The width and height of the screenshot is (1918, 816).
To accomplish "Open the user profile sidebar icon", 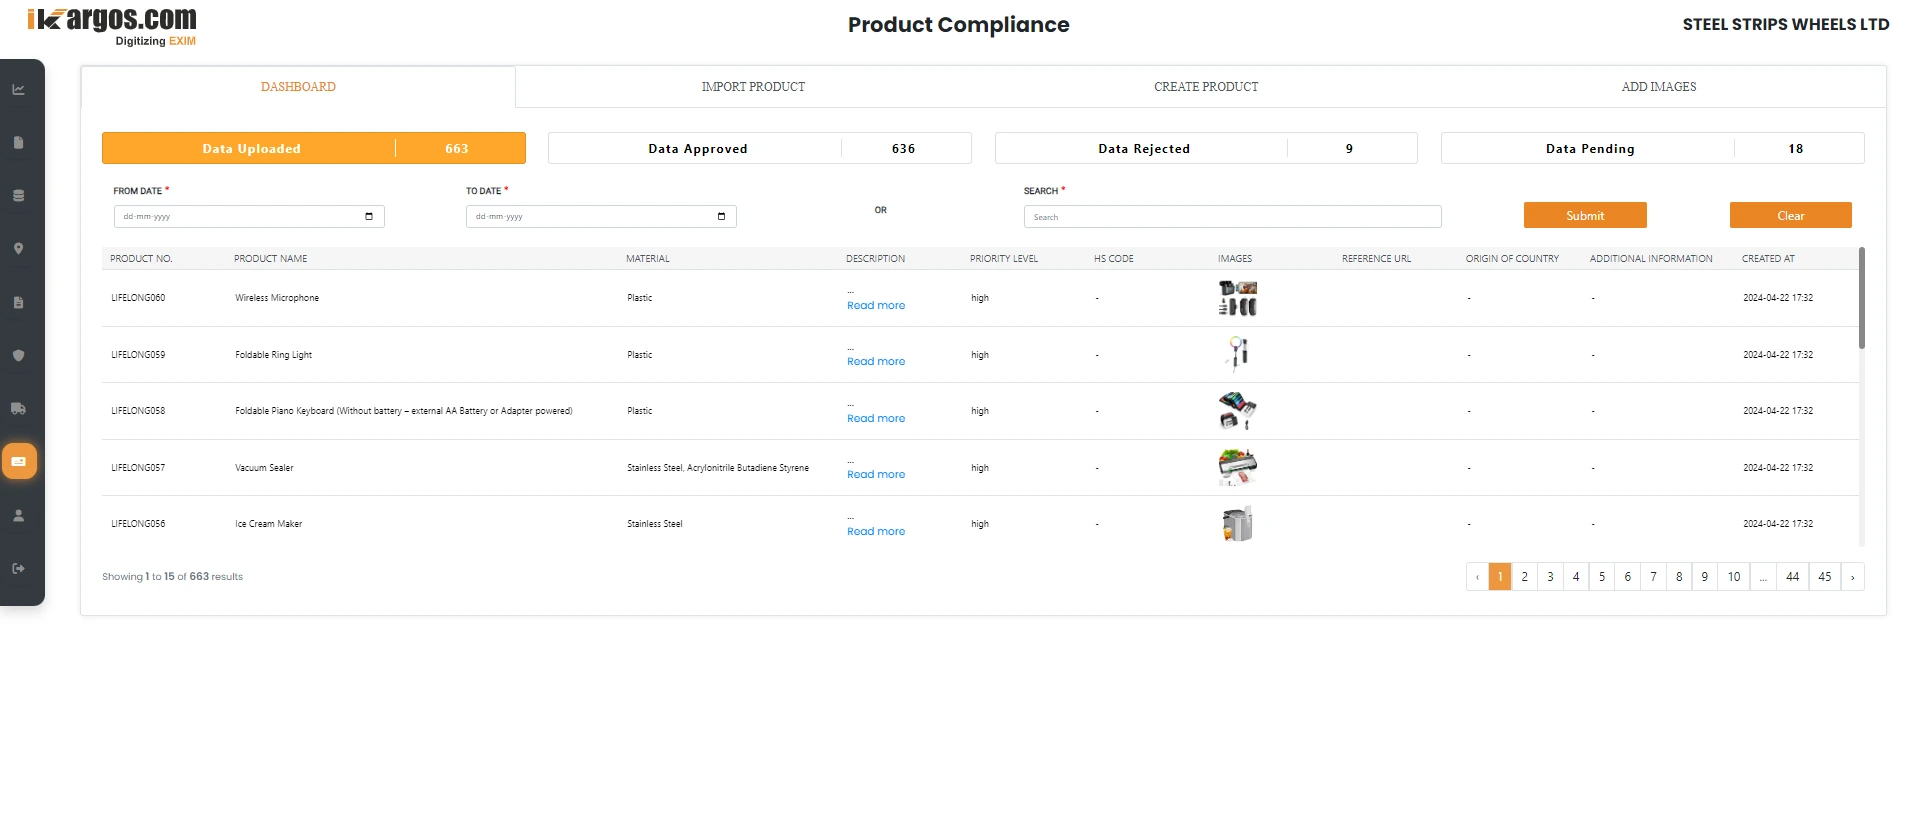I will (x=18, y=516).
